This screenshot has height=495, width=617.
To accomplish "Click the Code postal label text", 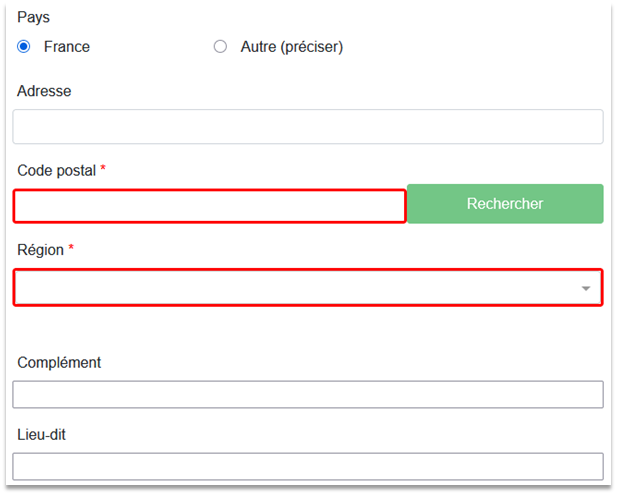I will pyautogui.click(x=56, y=170).
